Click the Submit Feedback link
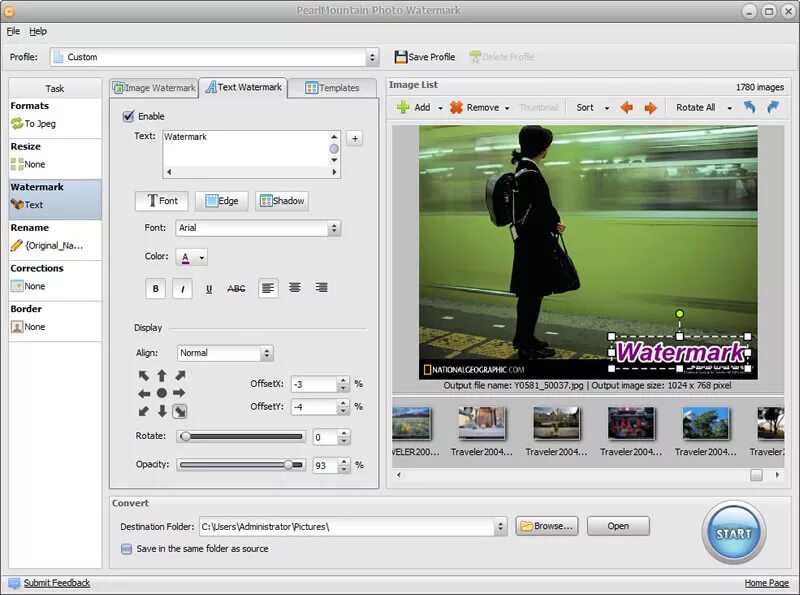Image resolution: width=800 pixels, height=595 pixels. (57, 583)
